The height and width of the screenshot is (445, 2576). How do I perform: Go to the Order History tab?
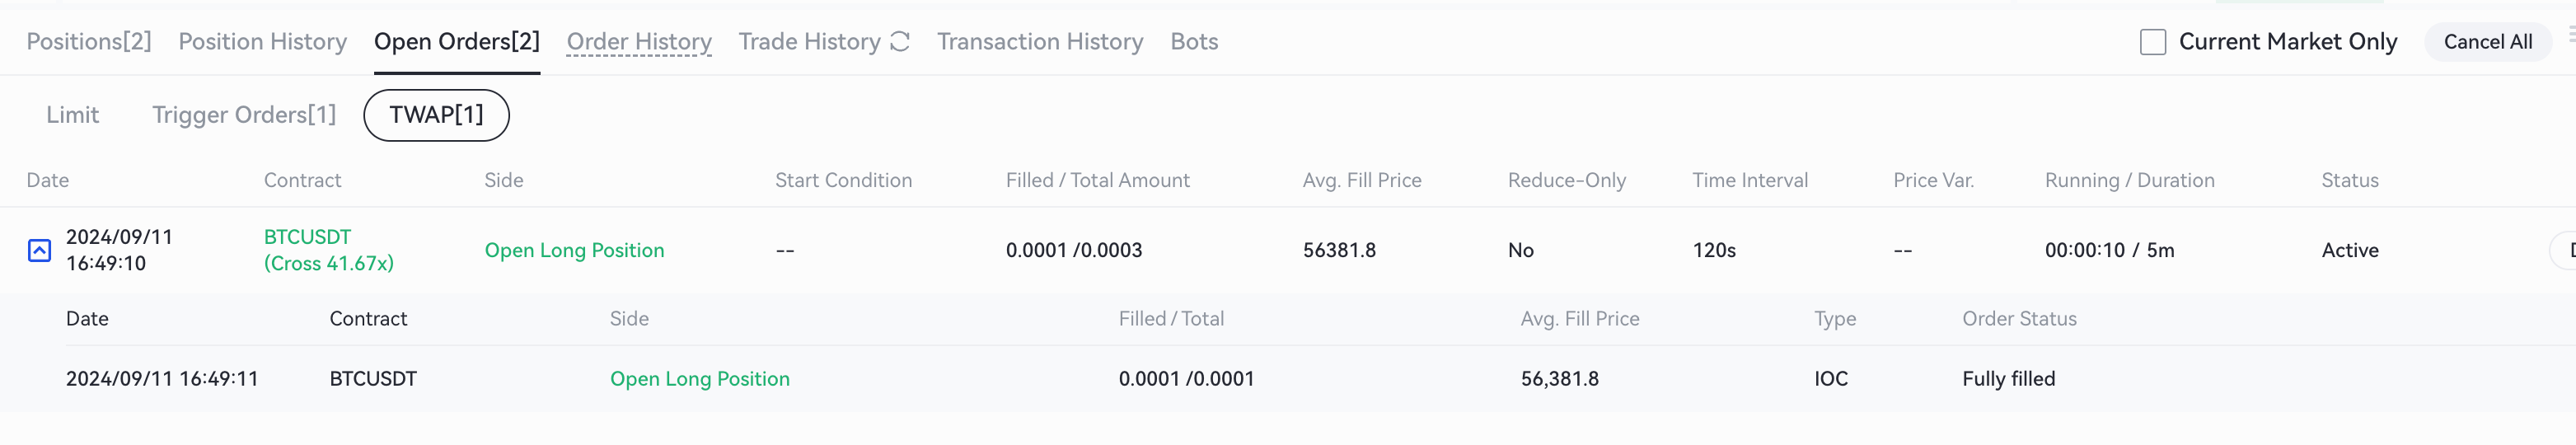639,41
